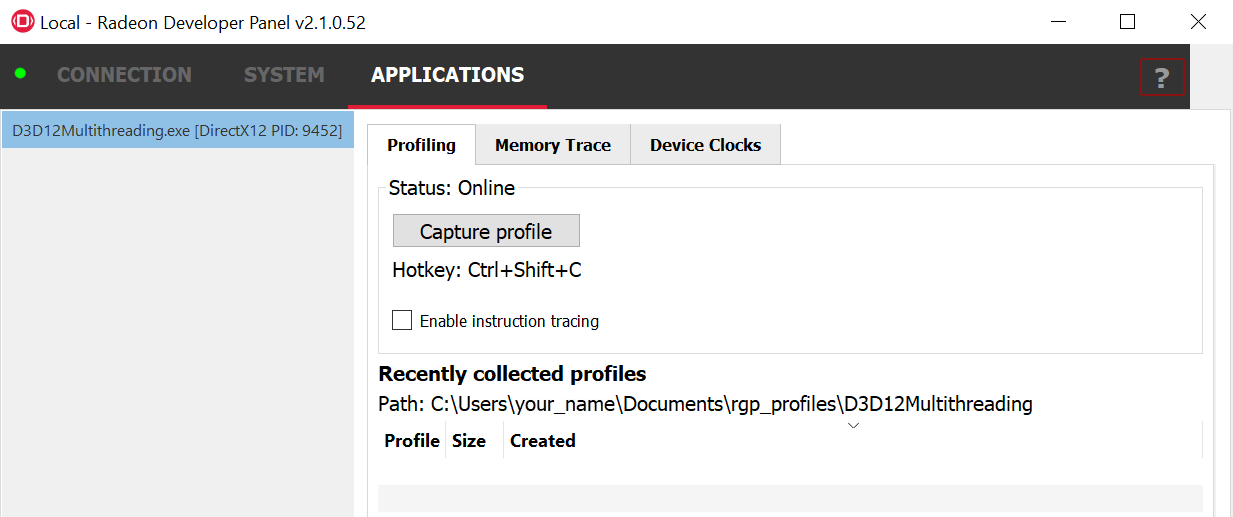Open help via question mark icon

tap(1161, 77)
